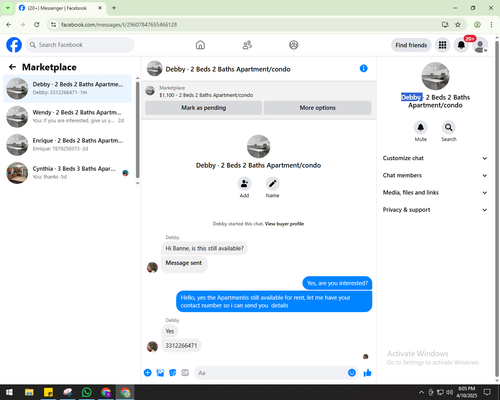The image size is (500, 400).
Task: Go back from Marketplace chats
Action: pyautogui.click(x=13, y=67)
